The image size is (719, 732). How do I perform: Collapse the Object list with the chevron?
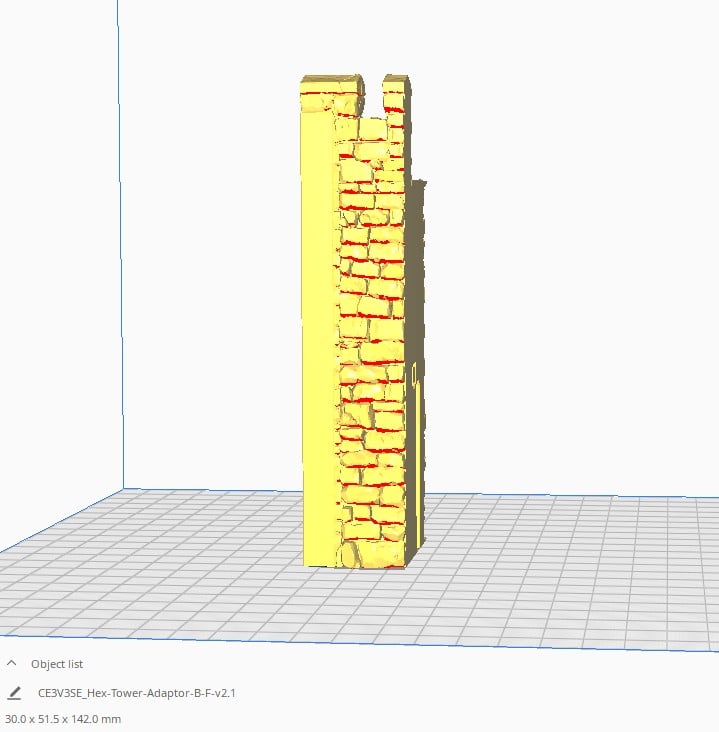[12, 663]
